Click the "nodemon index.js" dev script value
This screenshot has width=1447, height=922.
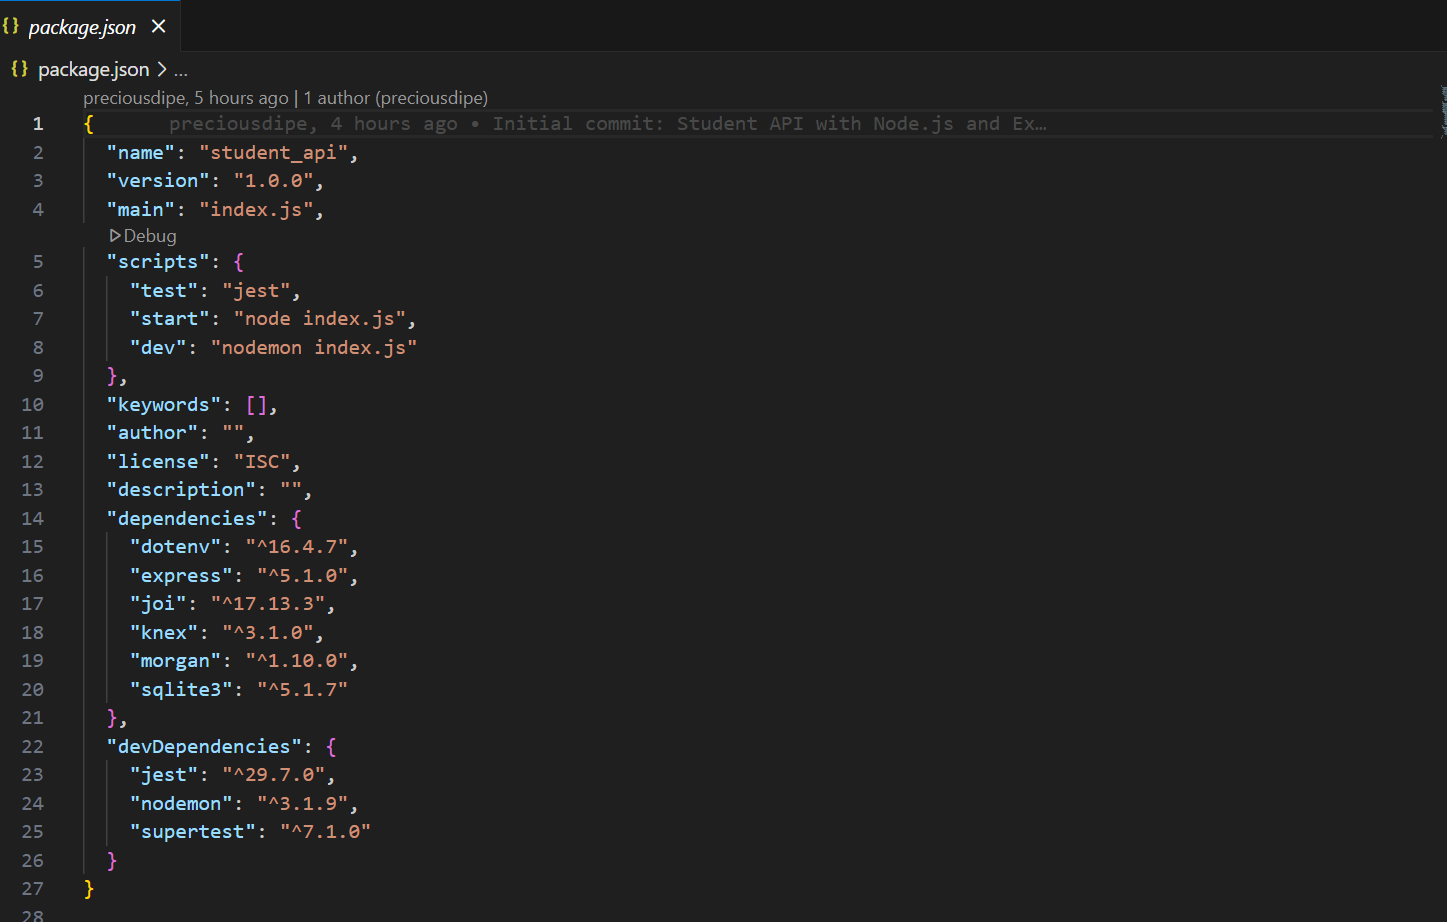coord(314,348)
